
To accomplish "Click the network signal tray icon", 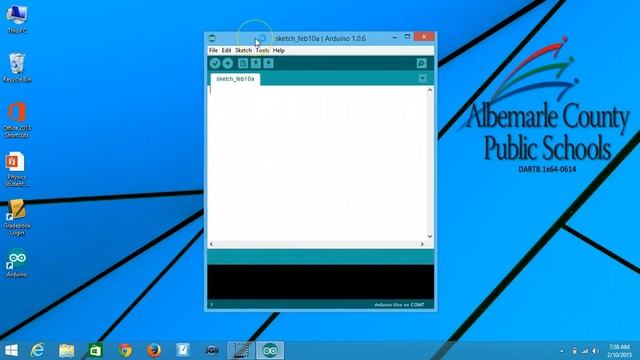I will pos(585,351).
